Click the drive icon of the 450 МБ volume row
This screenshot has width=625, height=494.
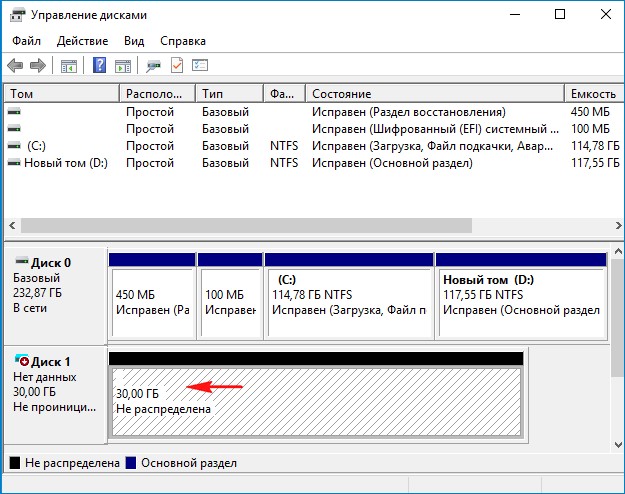tap(14, 112)
